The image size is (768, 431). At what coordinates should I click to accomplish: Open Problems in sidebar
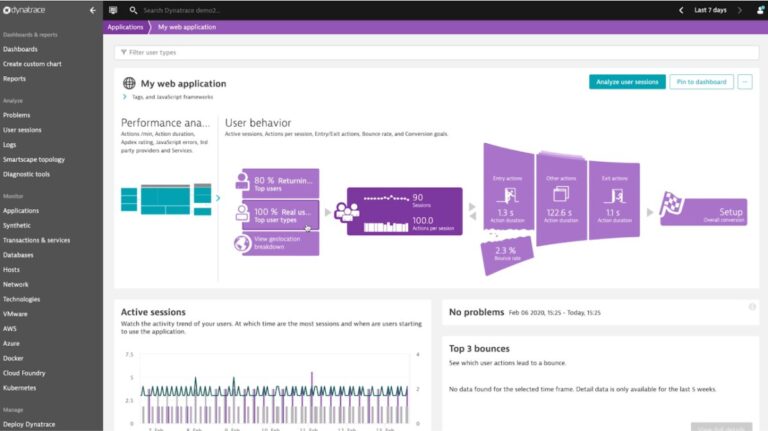pyautogui.click(x=17, y=115)
